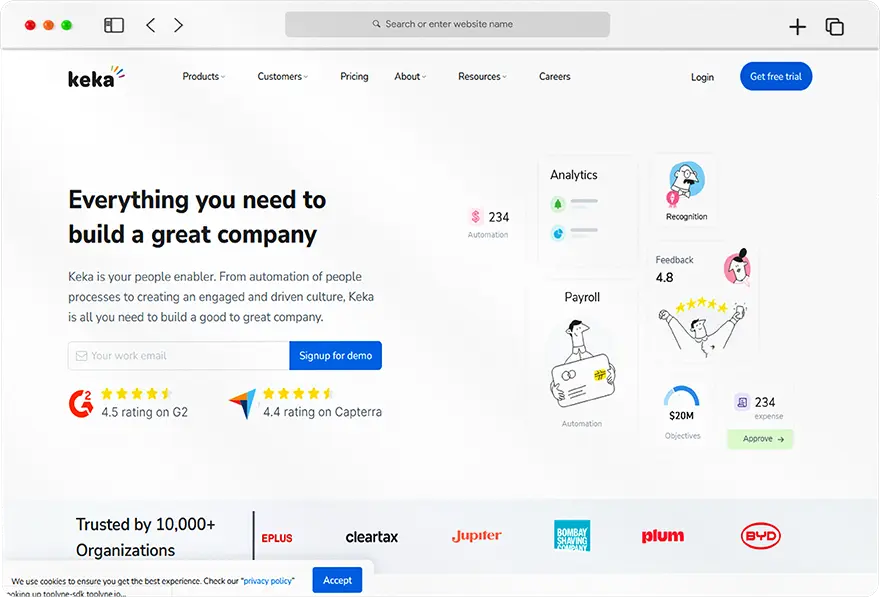Viewport: 880px width, 597px height.
Task: Click the work email input field
Action: coord(176,355)
